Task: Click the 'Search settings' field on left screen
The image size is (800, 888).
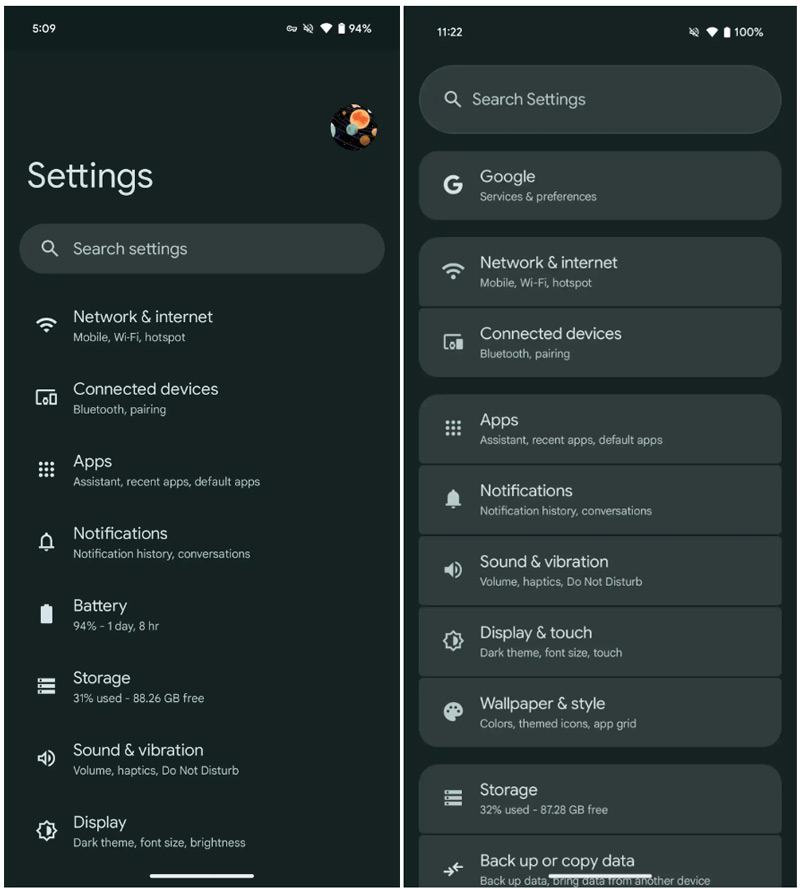Action: tap(202, 249)
